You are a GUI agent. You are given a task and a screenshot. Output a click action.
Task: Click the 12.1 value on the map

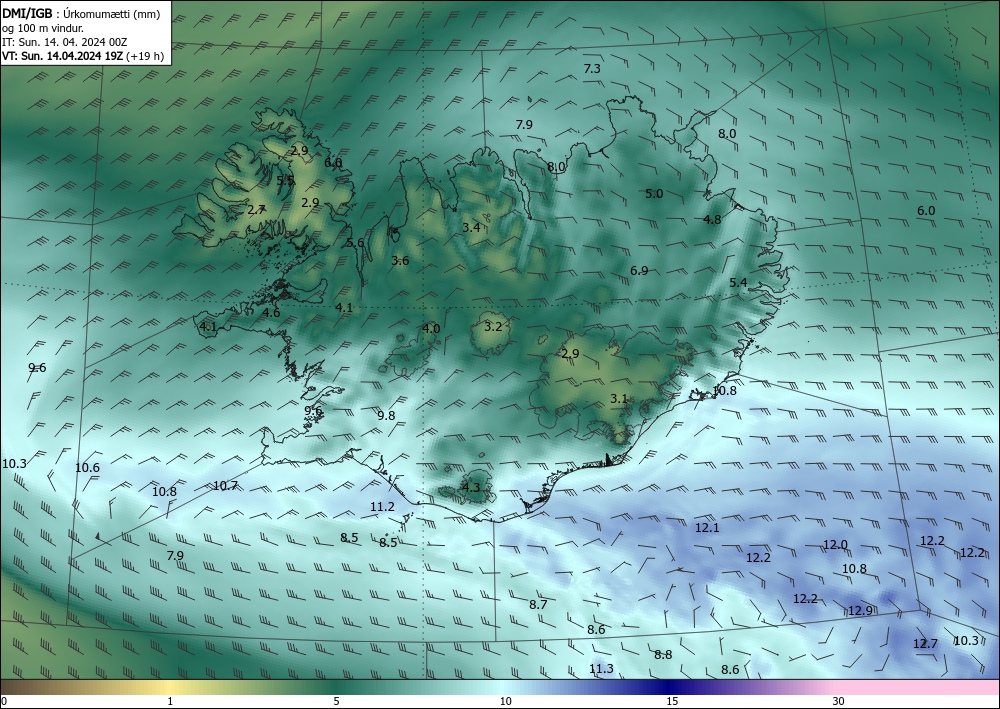click(707, 527)
